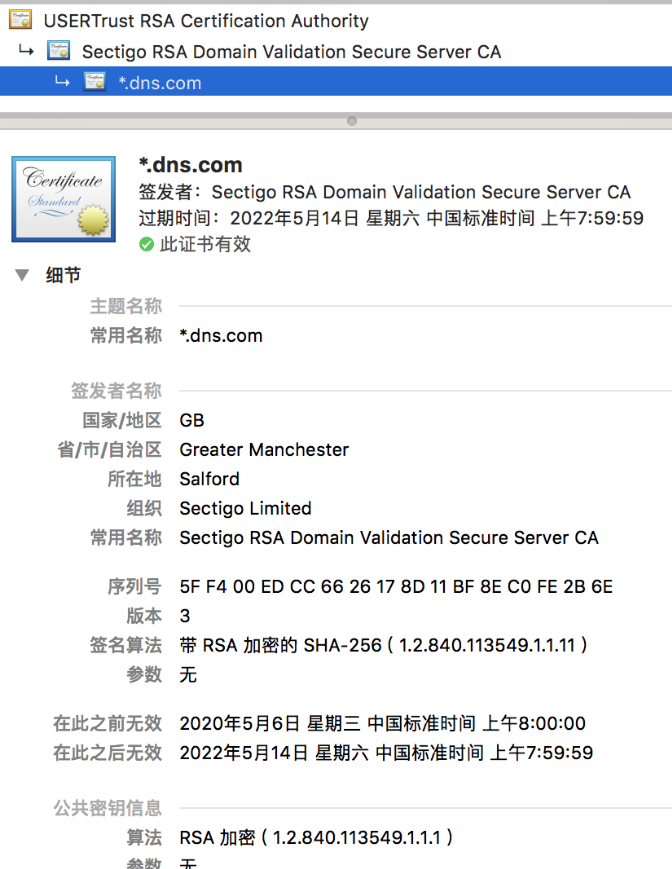
Task: Click the *.dns.com leaf certificate icon
Action: click(95, 83)
